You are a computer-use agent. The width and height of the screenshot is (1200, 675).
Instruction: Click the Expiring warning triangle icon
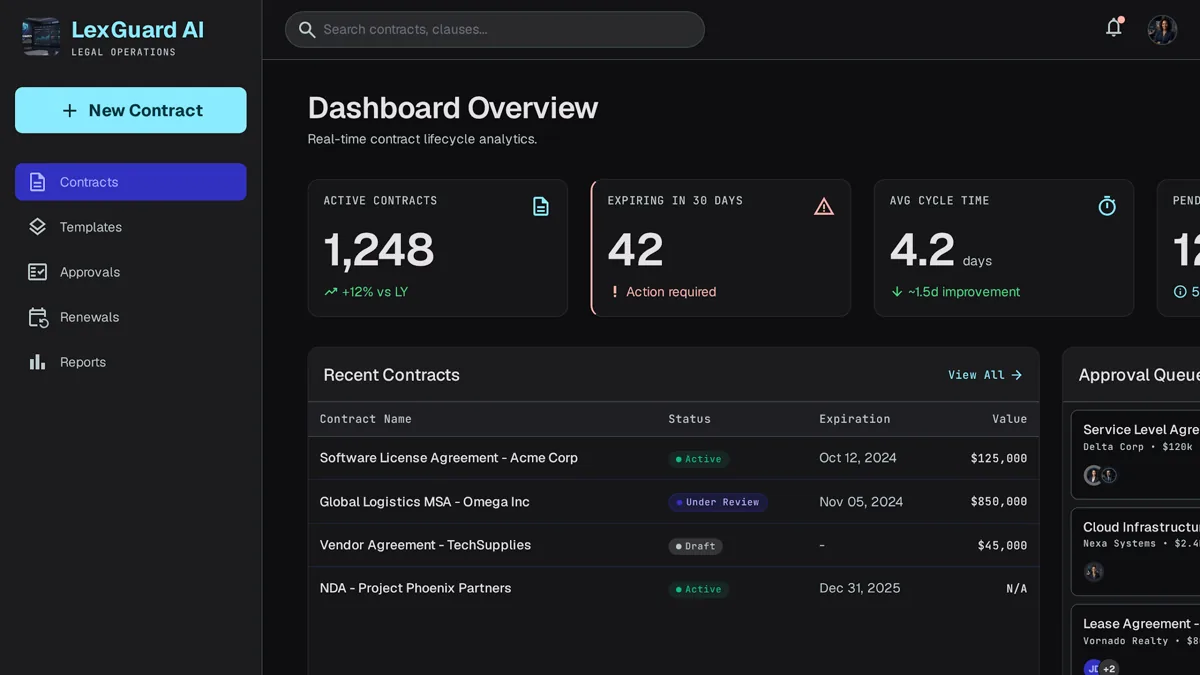824,206
